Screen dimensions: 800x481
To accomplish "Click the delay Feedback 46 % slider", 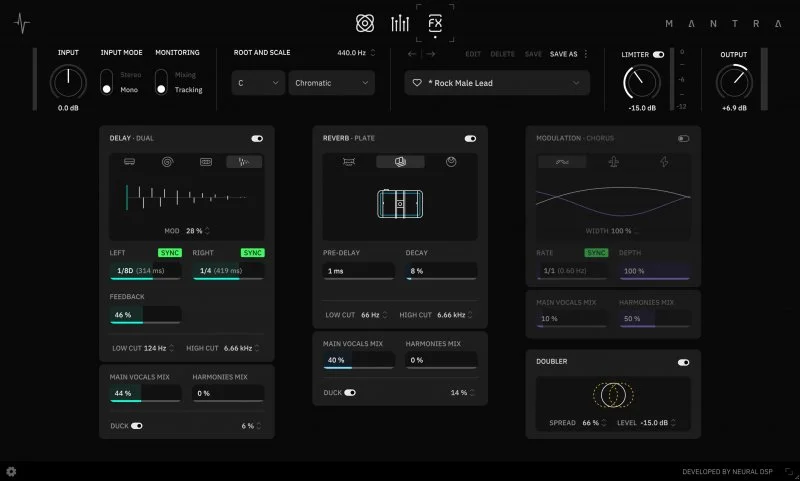I will point(145,315).
